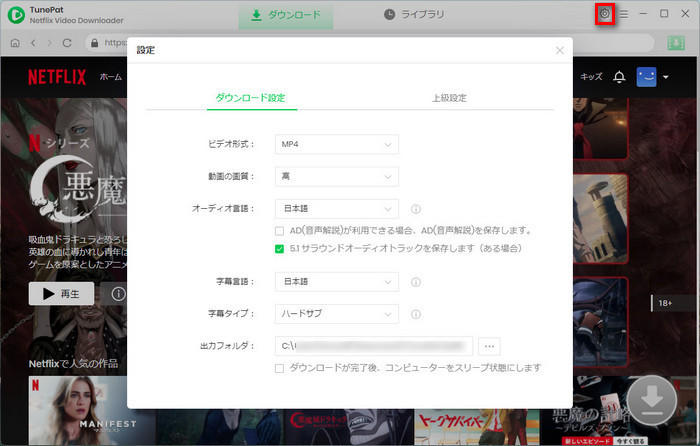
Task: Click the info icon beside 字幕タイプ
Action: point(416,314)
